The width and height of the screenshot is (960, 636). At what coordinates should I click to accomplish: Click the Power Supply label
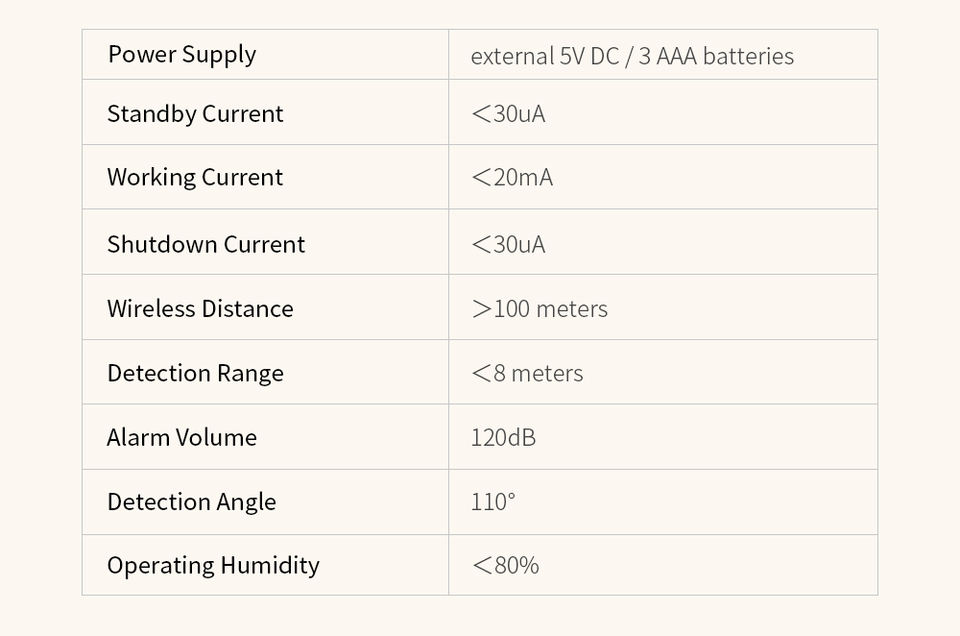182,55
